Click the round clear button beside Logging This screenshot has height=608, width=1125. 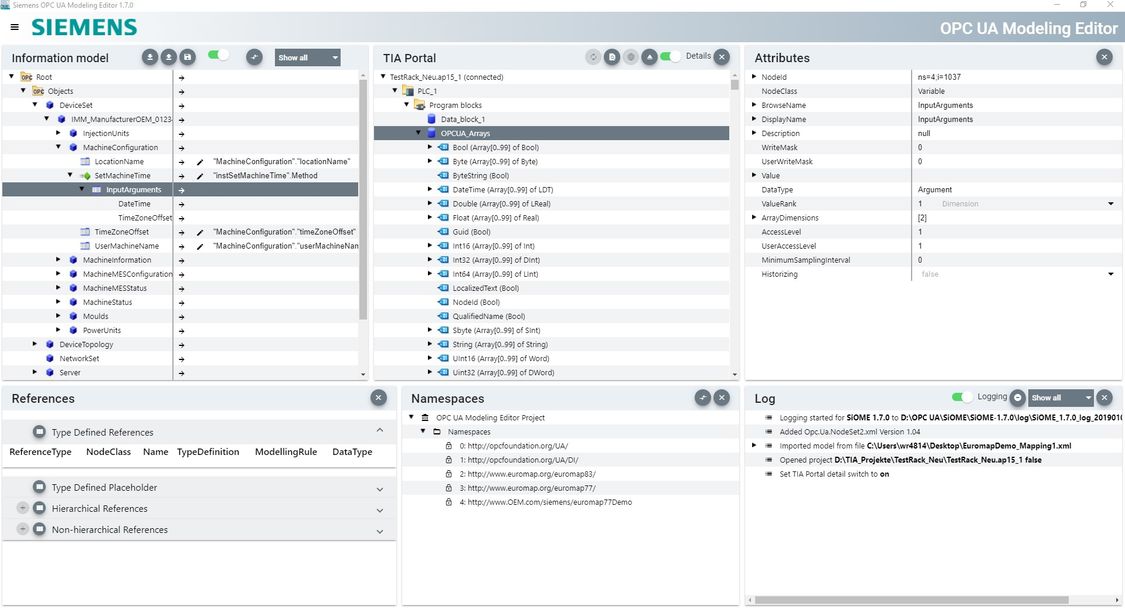pos(1017,398)
